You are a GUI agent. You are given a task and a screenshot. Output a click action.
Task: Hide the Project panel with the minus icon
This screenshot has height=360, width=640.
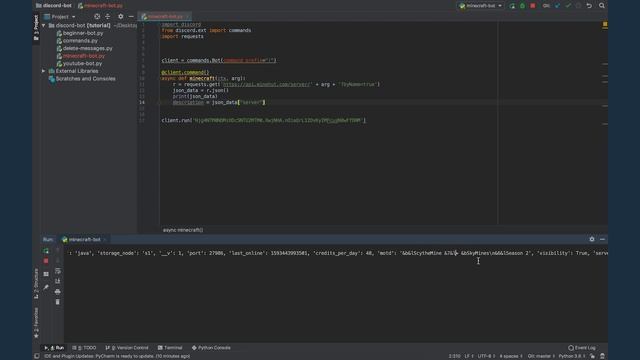(131, 17)
